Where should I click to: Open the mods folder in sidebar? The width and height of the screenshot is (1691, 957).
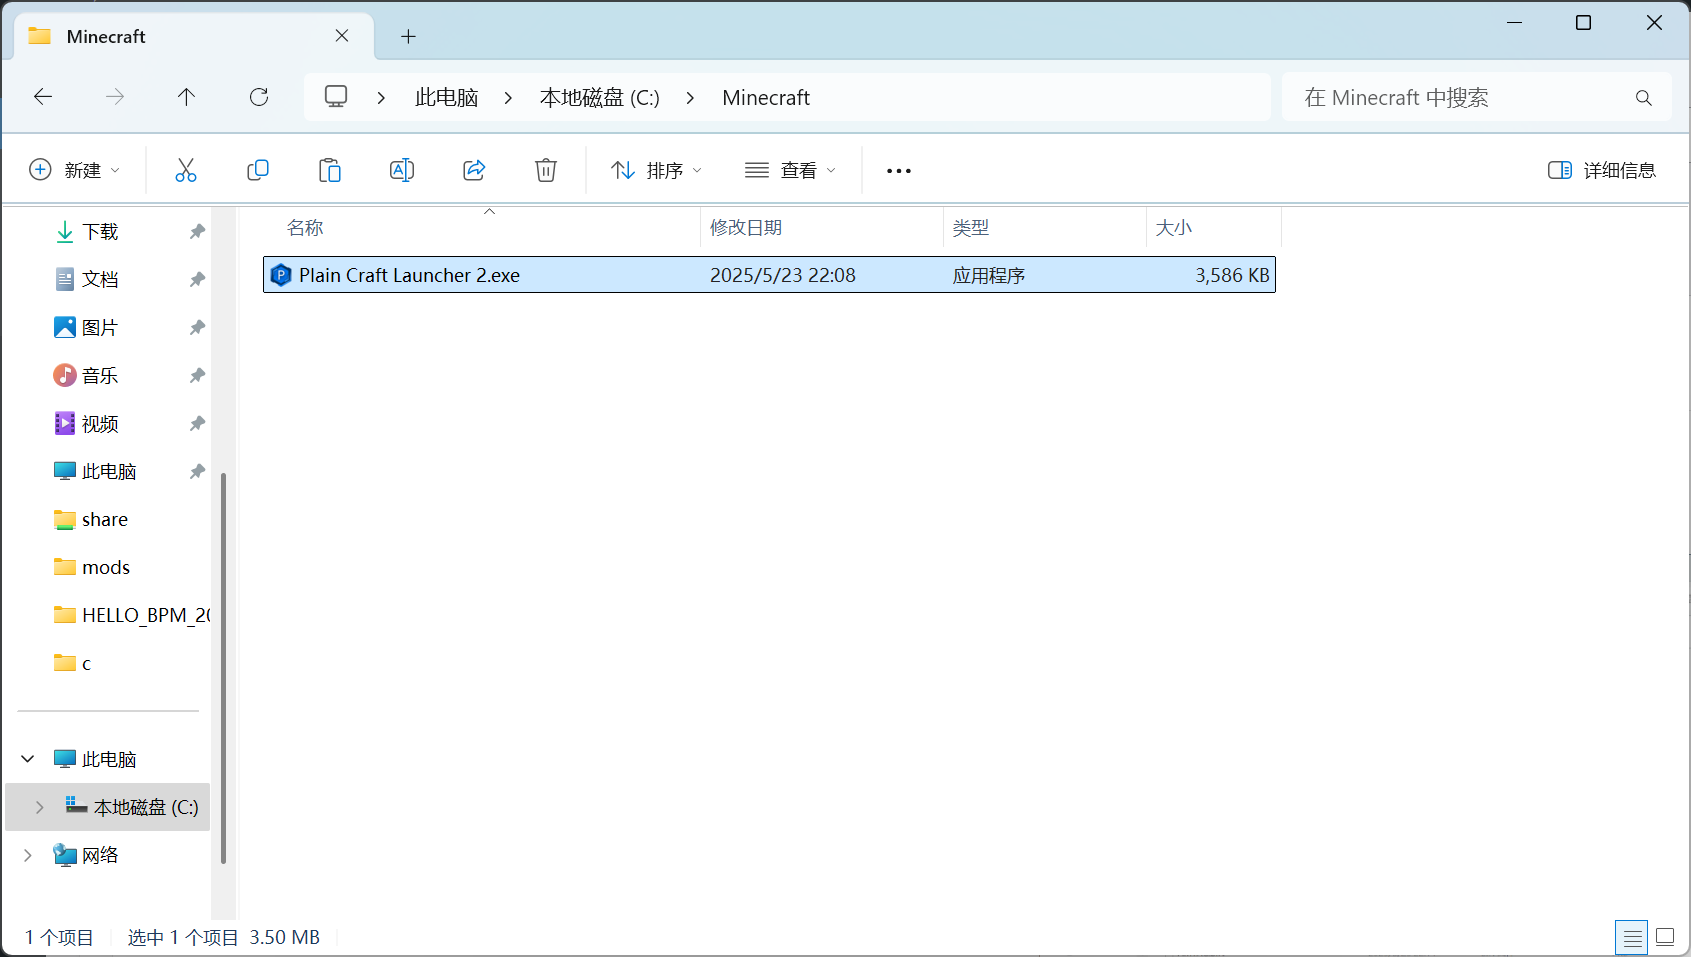(x=105, y=567)
